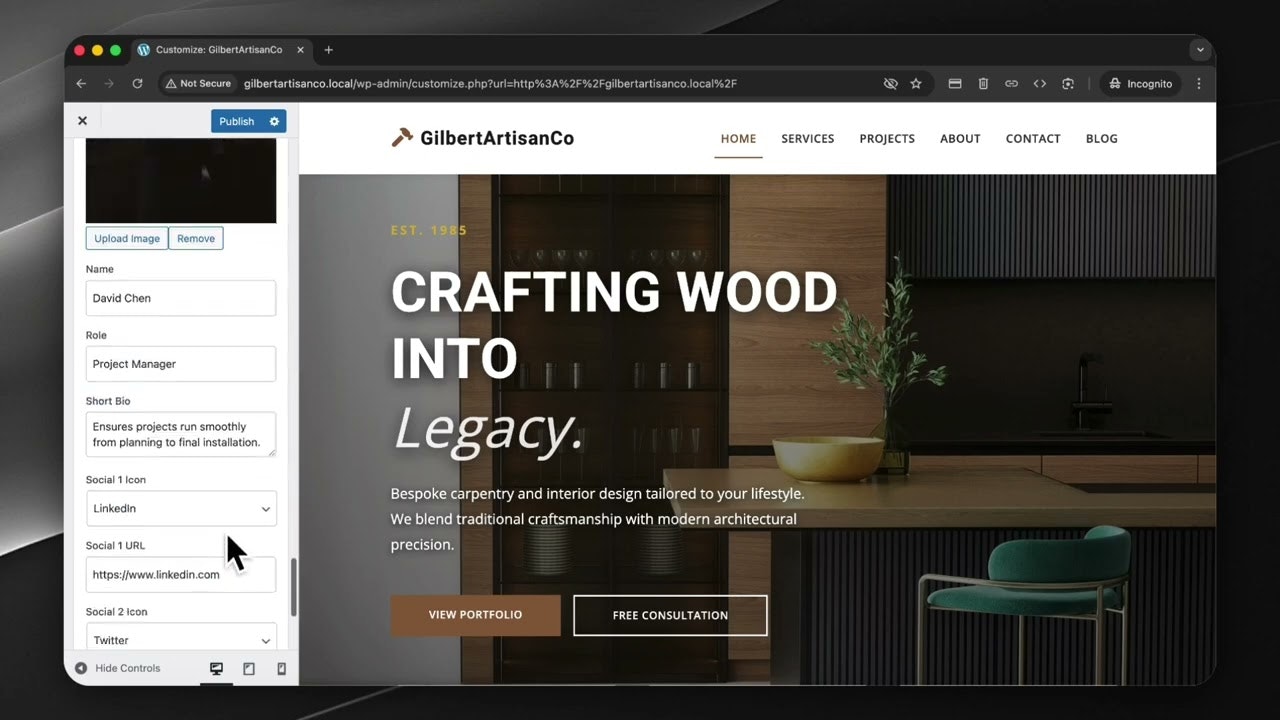The image size is (1280, 720).
Task: Click the Name field containing David Chen
Action: (180, 298)
